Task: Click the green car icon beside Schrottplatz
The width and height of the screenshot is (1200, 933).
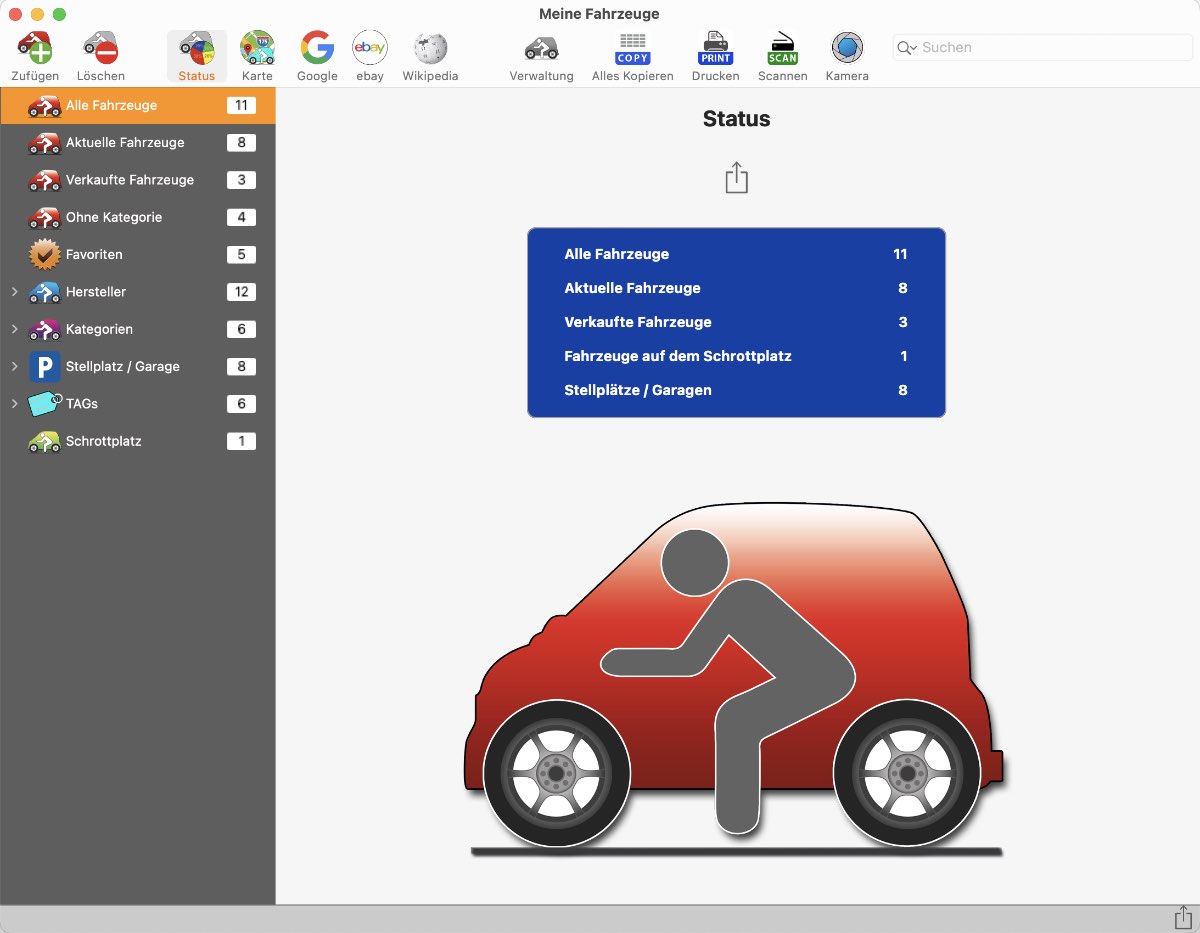Action: 45,441
